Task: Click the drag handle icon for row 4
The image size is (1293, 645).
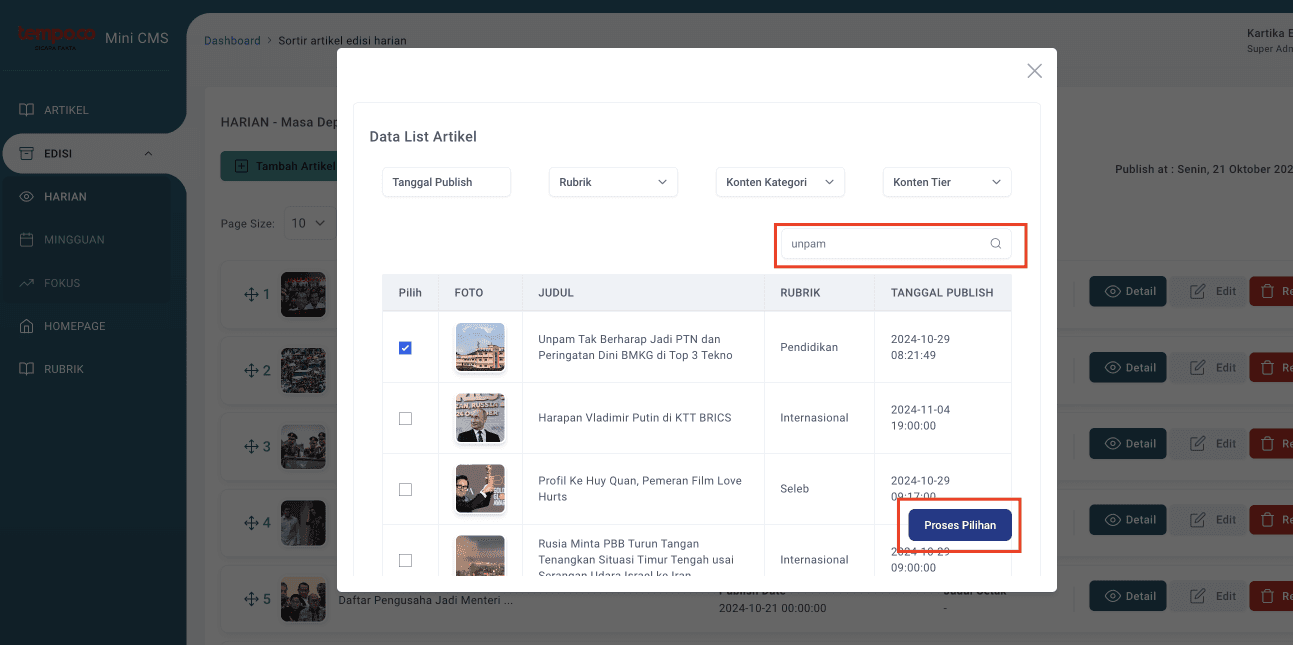Action: pyautogui.click(x=251, y=523)
